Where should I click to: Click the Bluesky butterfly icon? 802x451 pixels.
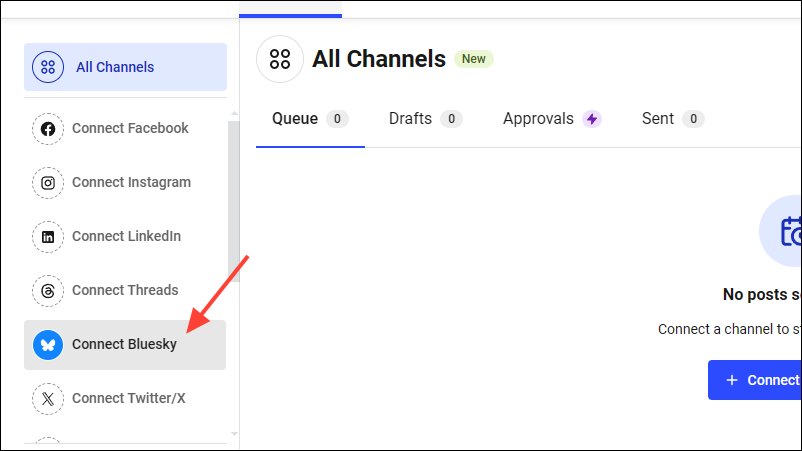[x=48, y=345]
